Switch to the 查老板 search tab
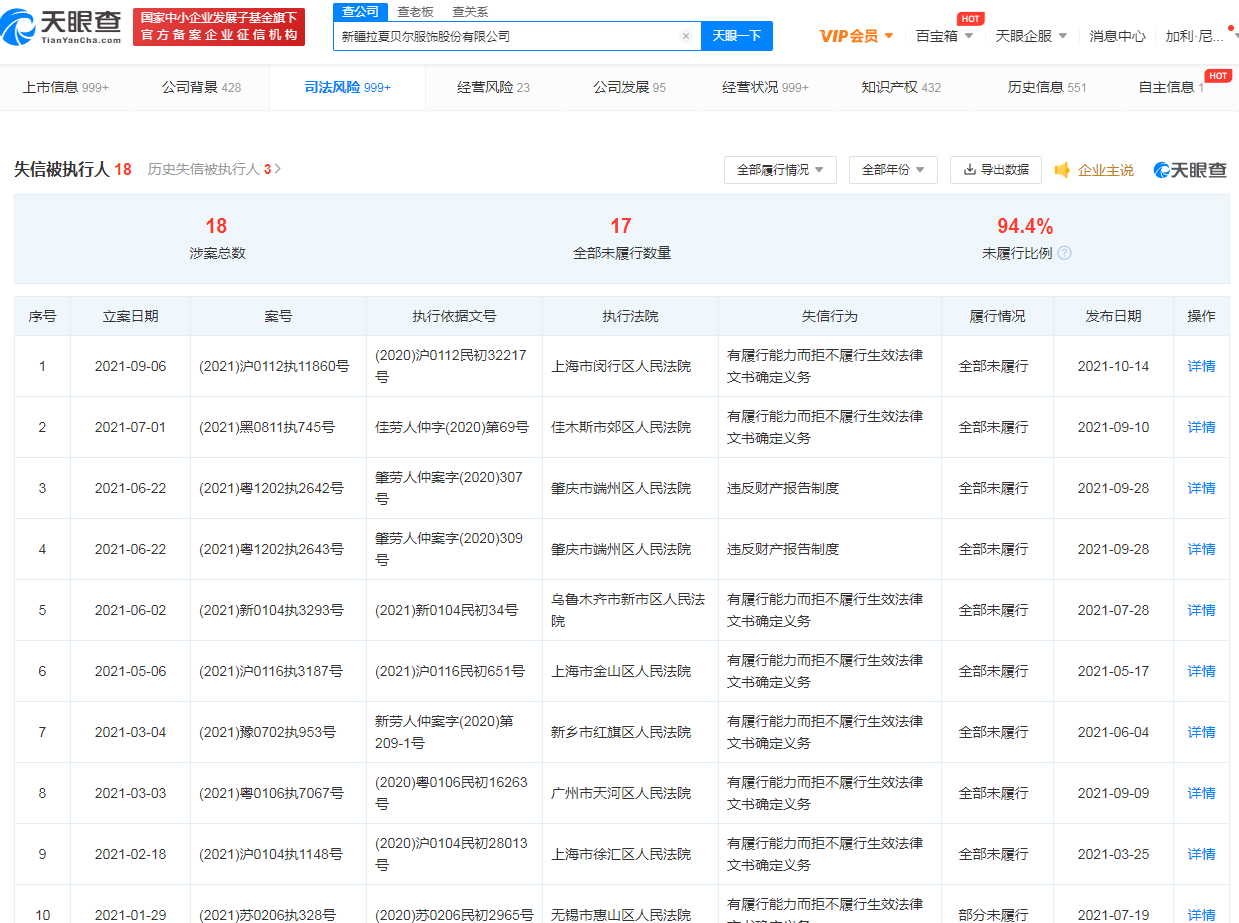The width and height of the screenshot is (1239, 923). pos(415,11)
